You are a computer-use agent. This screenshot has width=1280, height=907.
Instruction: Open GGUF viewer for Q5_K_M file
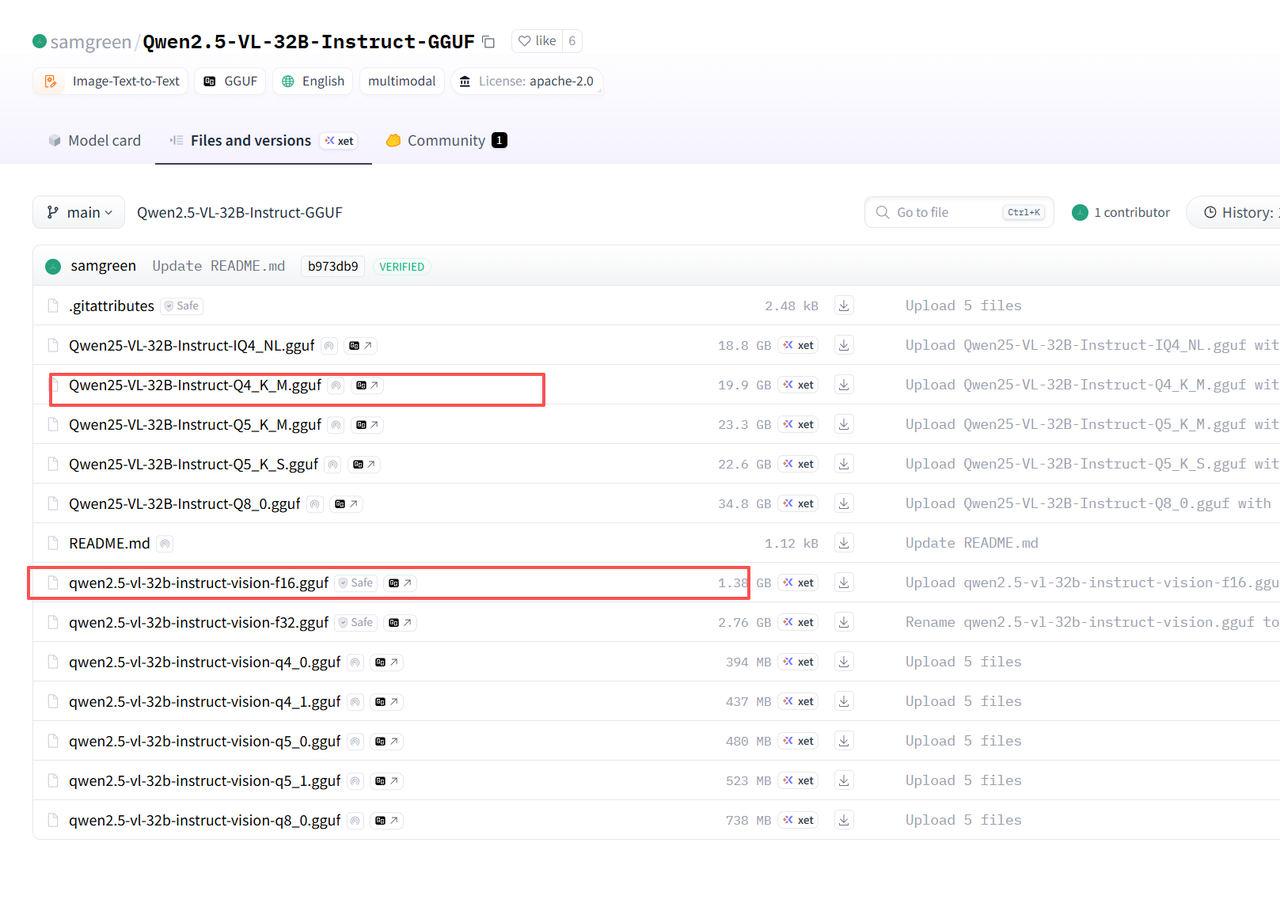366,425
